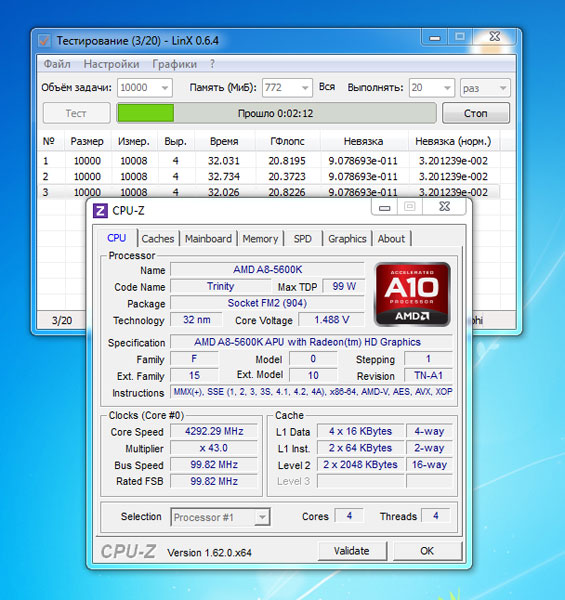
Task: Select result row with time 32.031
Action: 268,161
